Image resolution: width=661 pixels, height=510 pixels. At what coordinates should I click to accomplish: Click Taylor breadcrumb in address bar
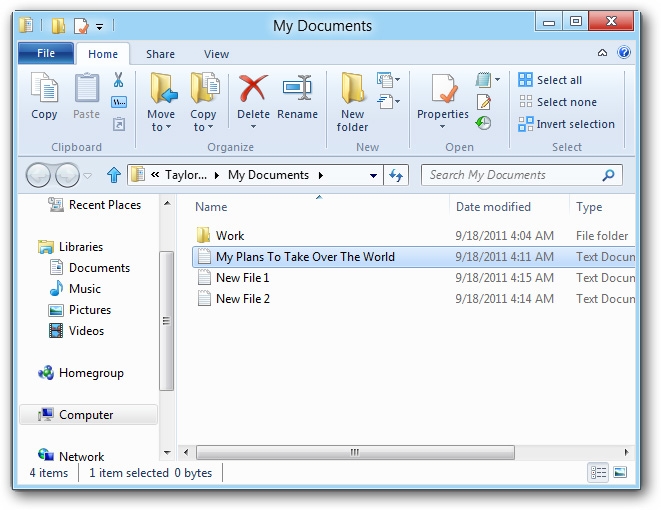185,175
